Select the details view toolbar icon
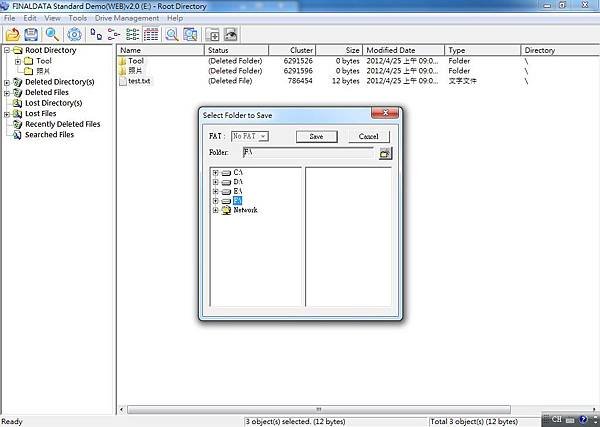 (151, 35)
